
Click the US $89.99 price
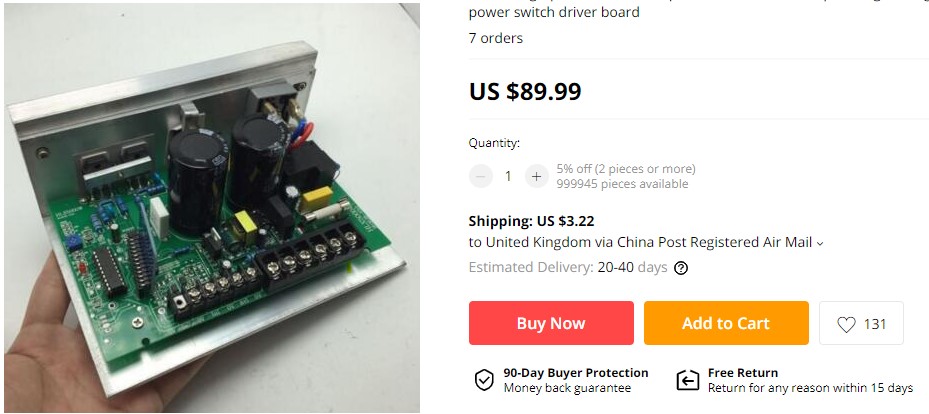pos(525,91)
